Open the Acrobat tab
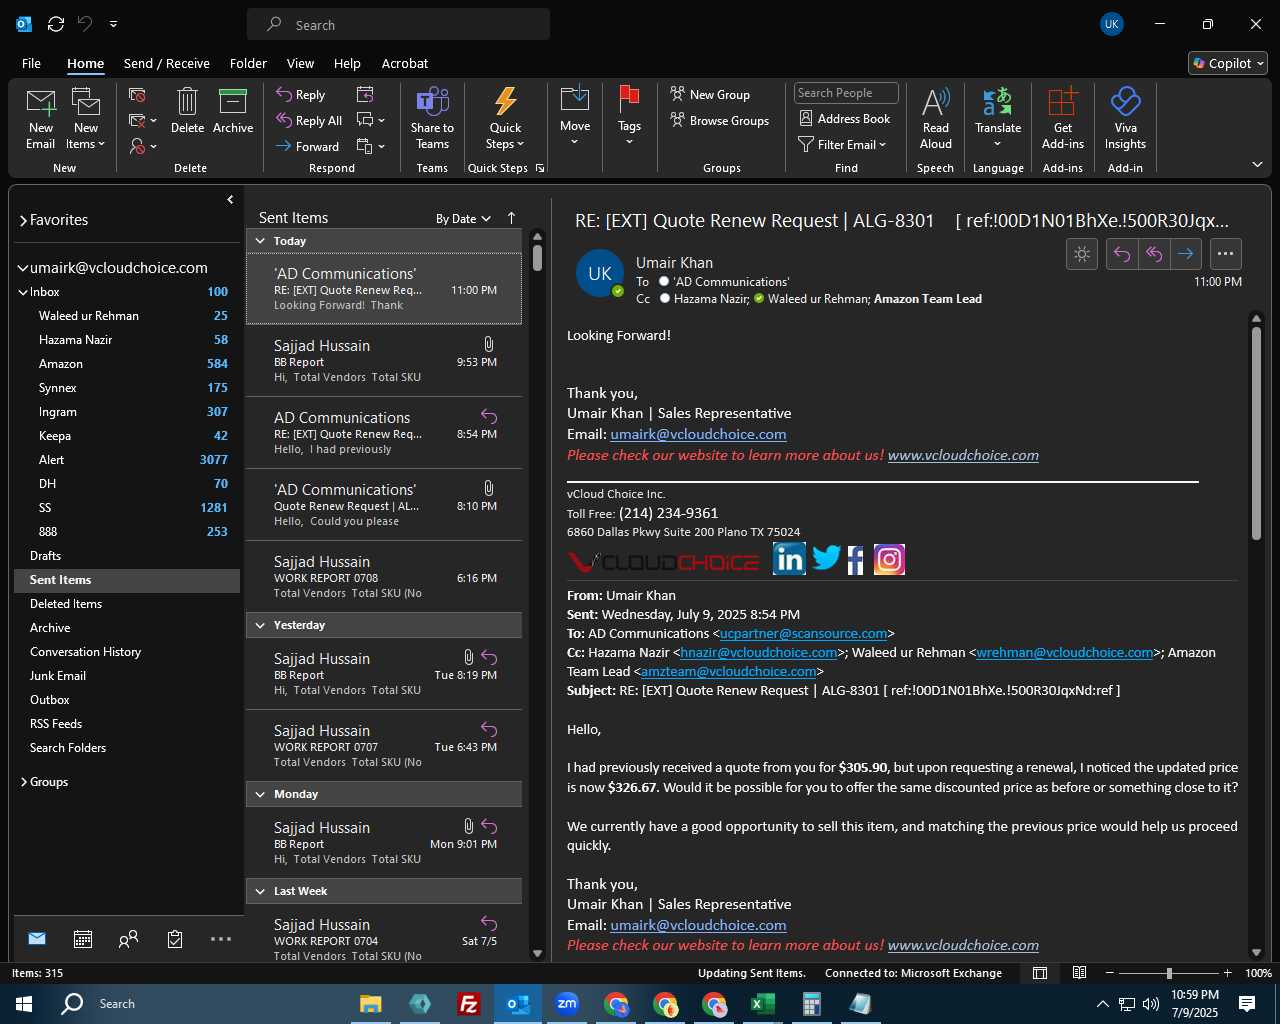 pos(405,63)
